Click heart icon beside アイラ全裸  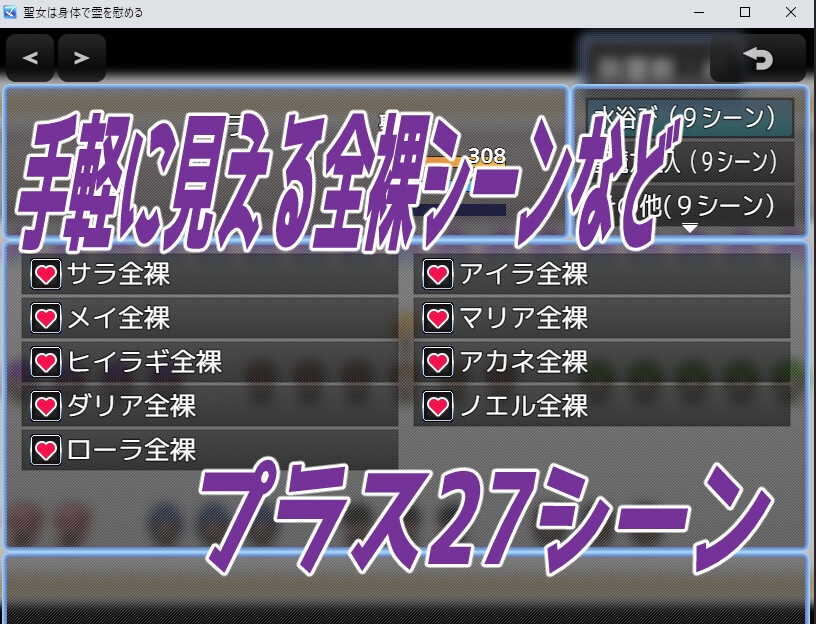(437, 274)
